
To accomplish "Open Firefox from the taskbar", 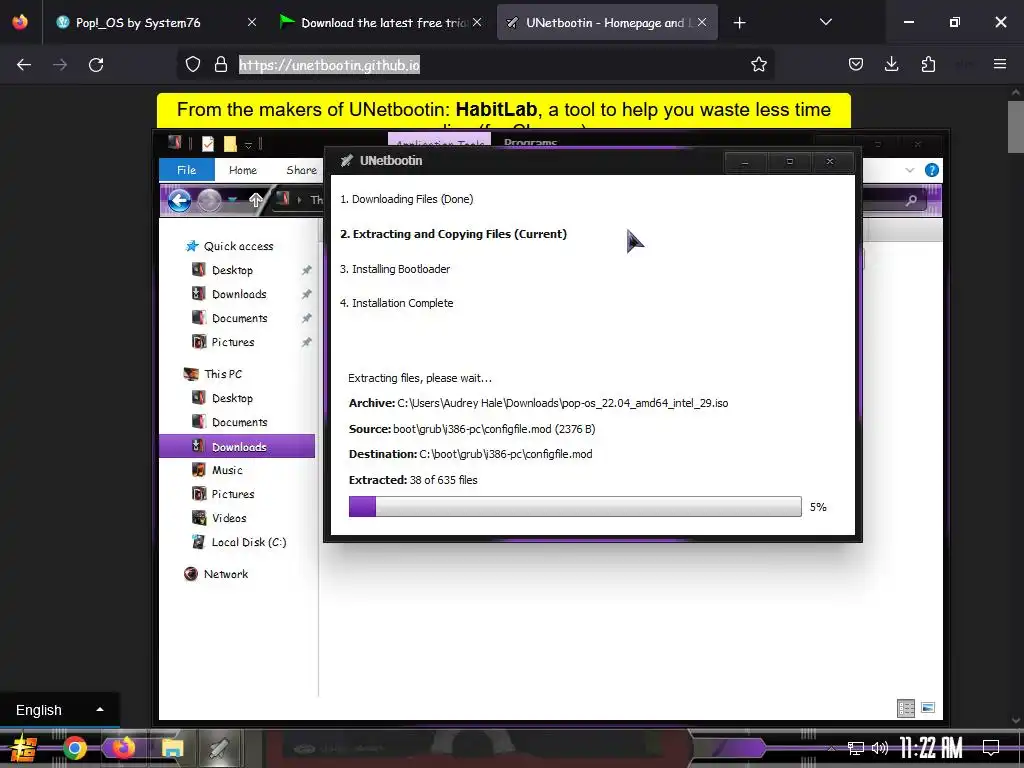I will 123,747.
